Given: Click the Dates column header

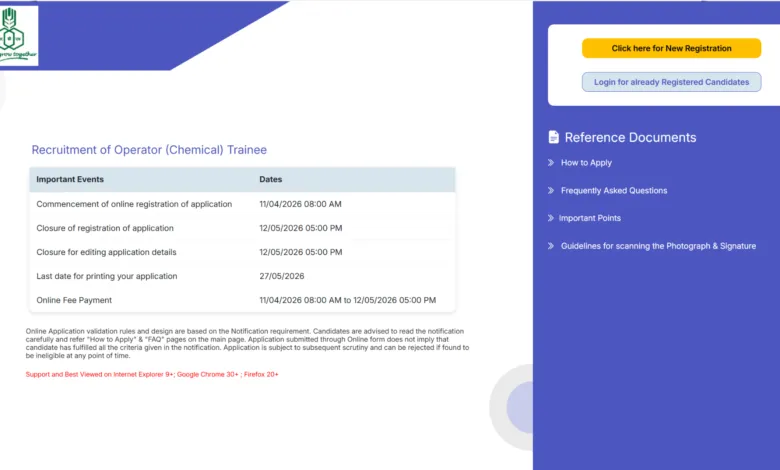Looking at the screenshot, I should 271,179.
